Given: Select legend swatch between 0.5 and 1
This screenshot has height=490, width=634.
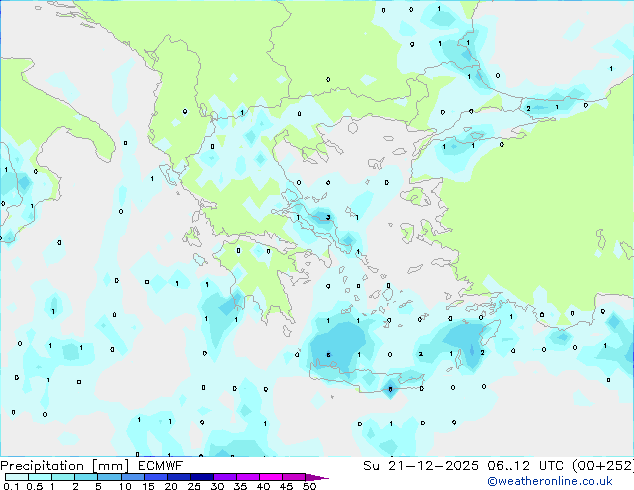Looking at the screenshot, I should (x=40, y=477).
